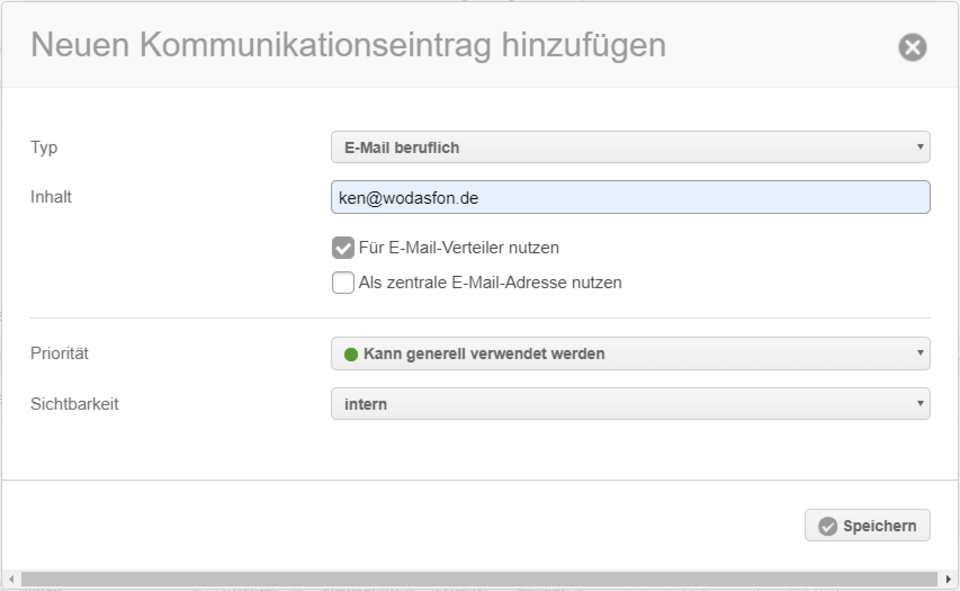Click the green priority status dot
Viewport: 960px width, 591px height.
[x=351, y=354]
